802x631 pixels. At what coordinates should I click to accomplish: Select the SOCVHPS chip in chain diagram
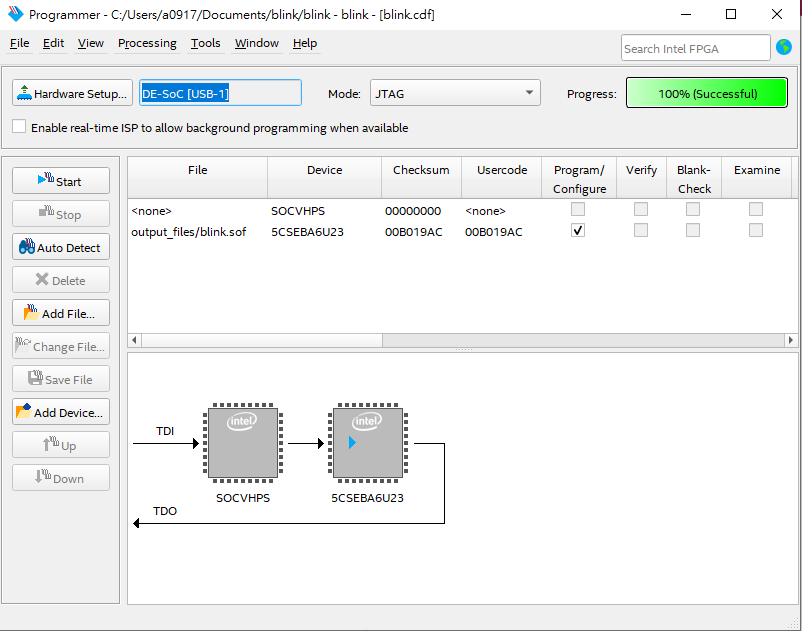(242, 442)
